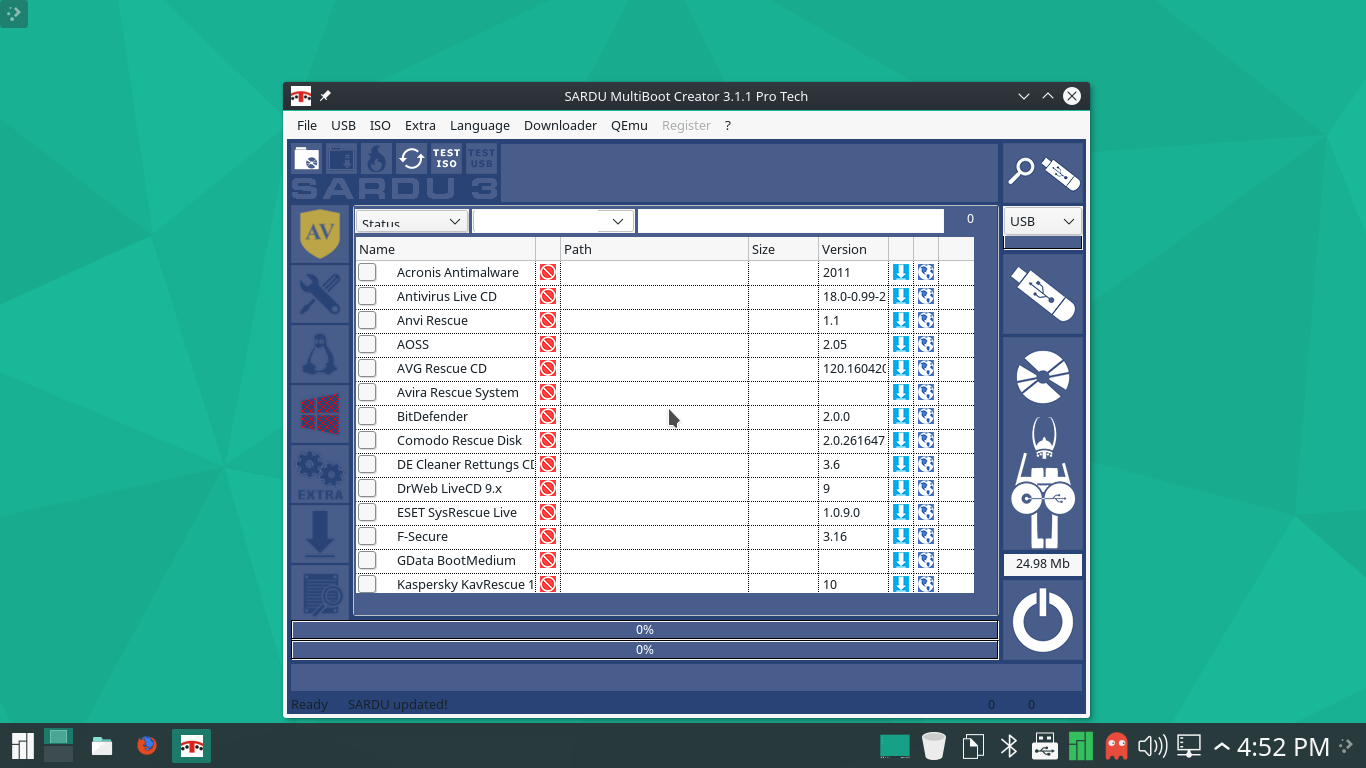Image resolution: width=1366 pixels, height=768 pixels.
Task: Select the Kaspersky KavRescue row name
Action: [x=465, y=584]
